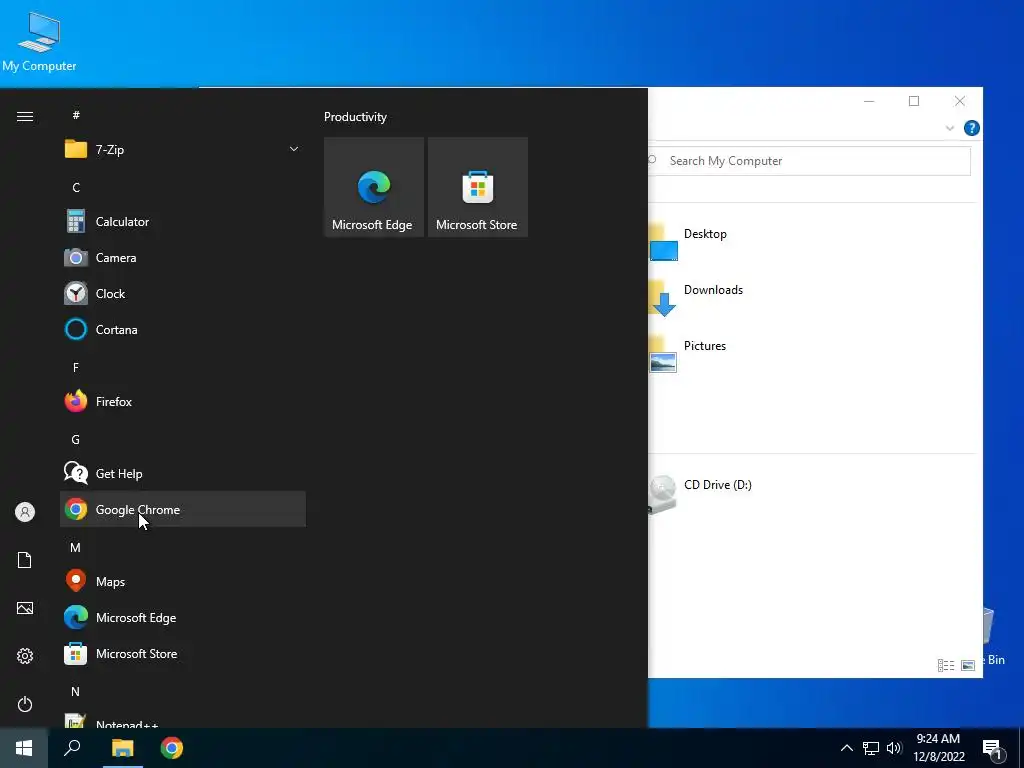The image size is (1024, 768).
Task: Switch to File Explorer on the taskbar
Action: click(x=122, y=748)
